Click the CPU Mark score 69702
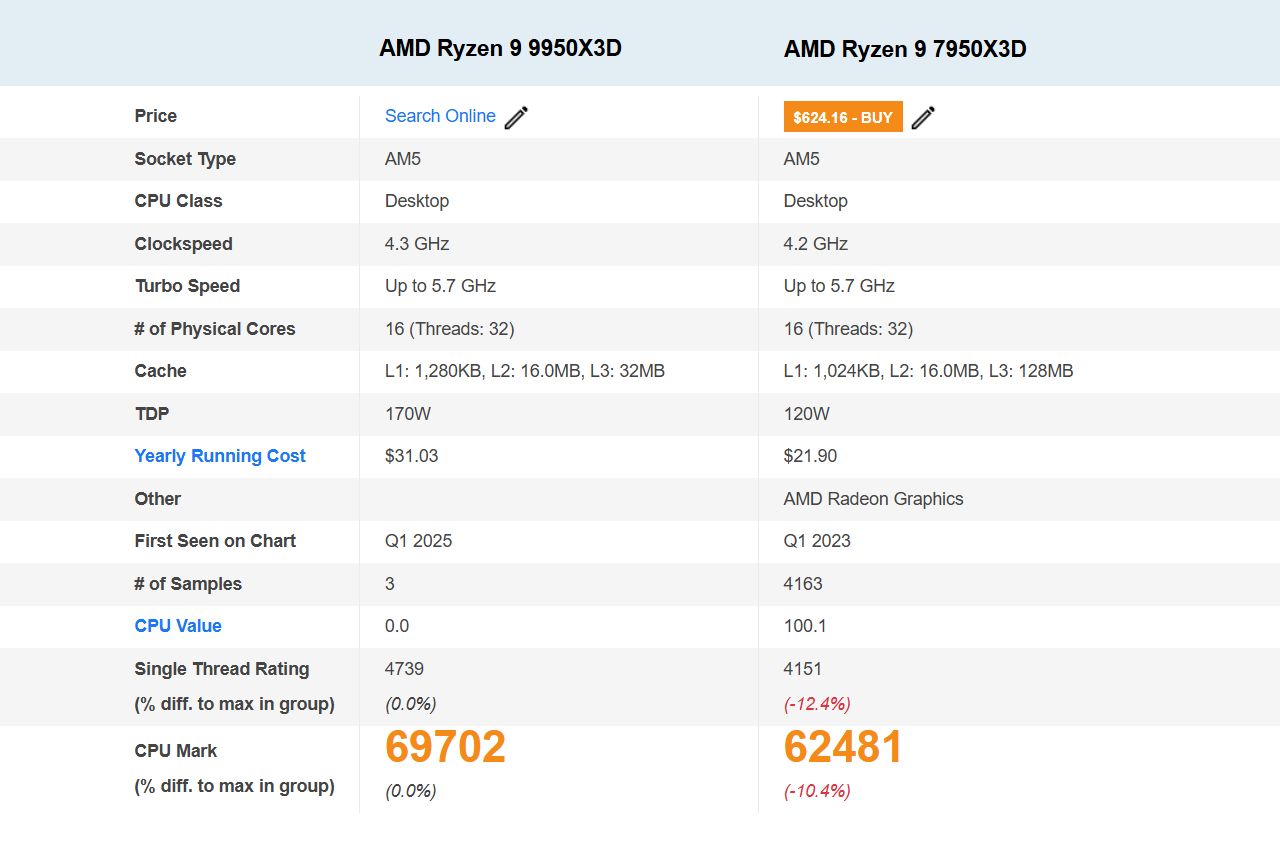Viewport: 1280px width, 854px height. click(x=446, y=747)
